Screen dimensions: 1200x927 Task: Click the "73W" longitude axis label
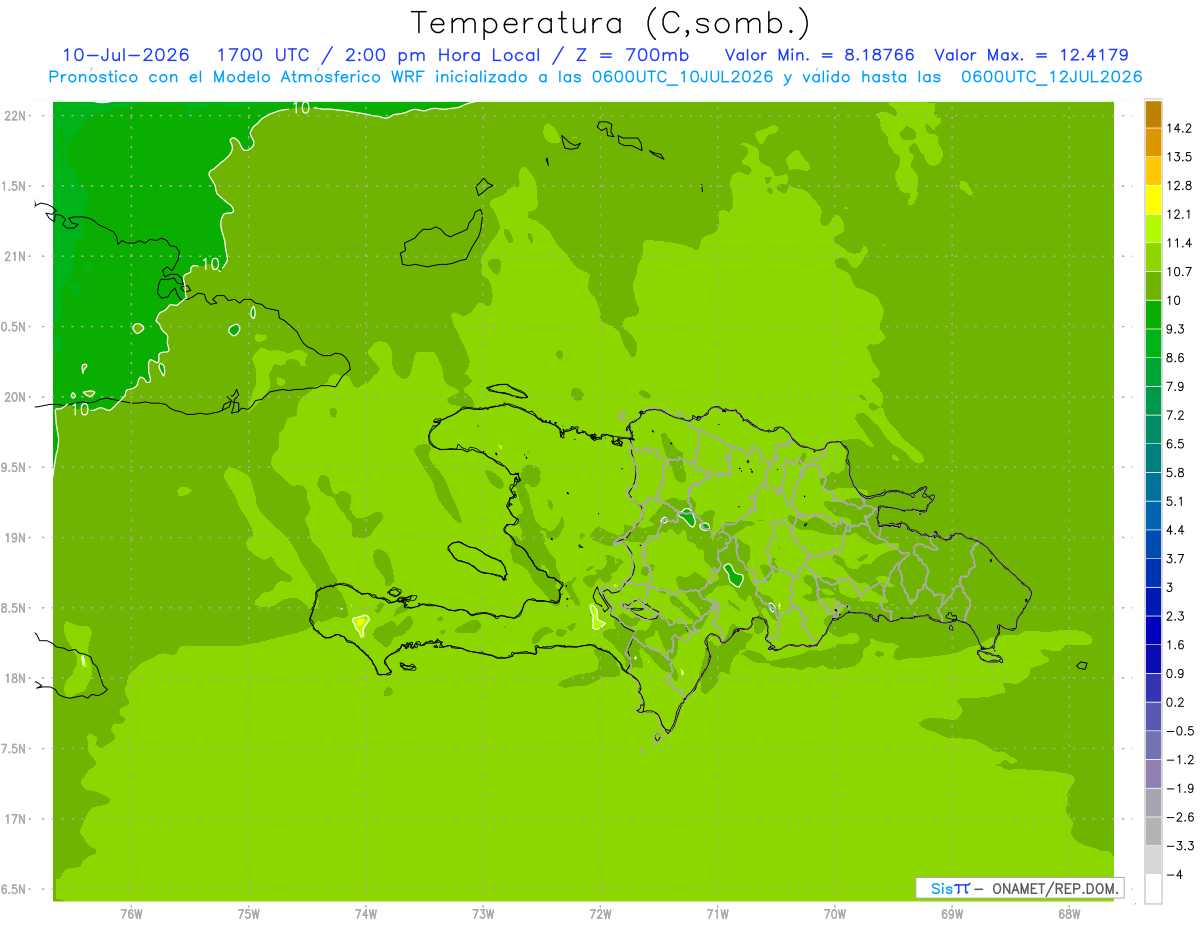483,914
